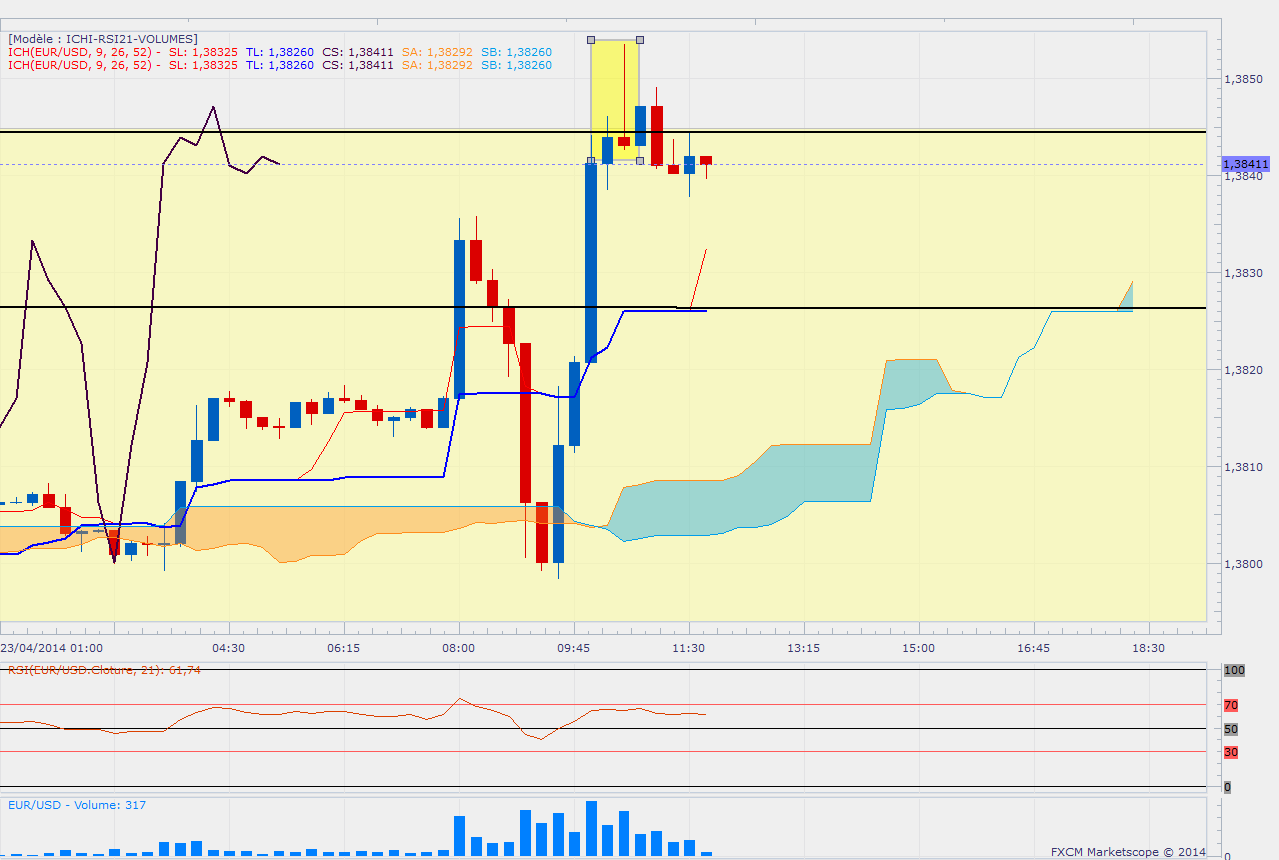Click the 16:45 time axis label
The image size is (1279, 860).
click(x=1033, y=648)
